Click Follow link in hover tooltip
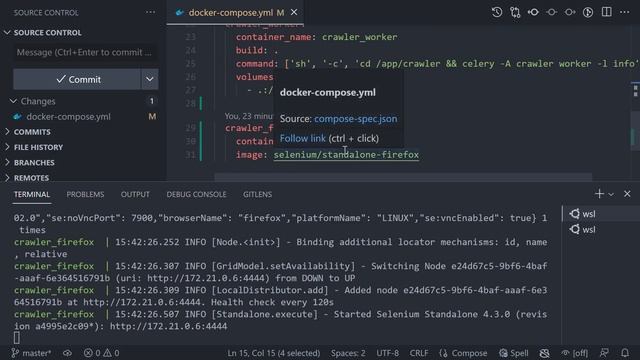640x360 pixels. click(302, 138)
